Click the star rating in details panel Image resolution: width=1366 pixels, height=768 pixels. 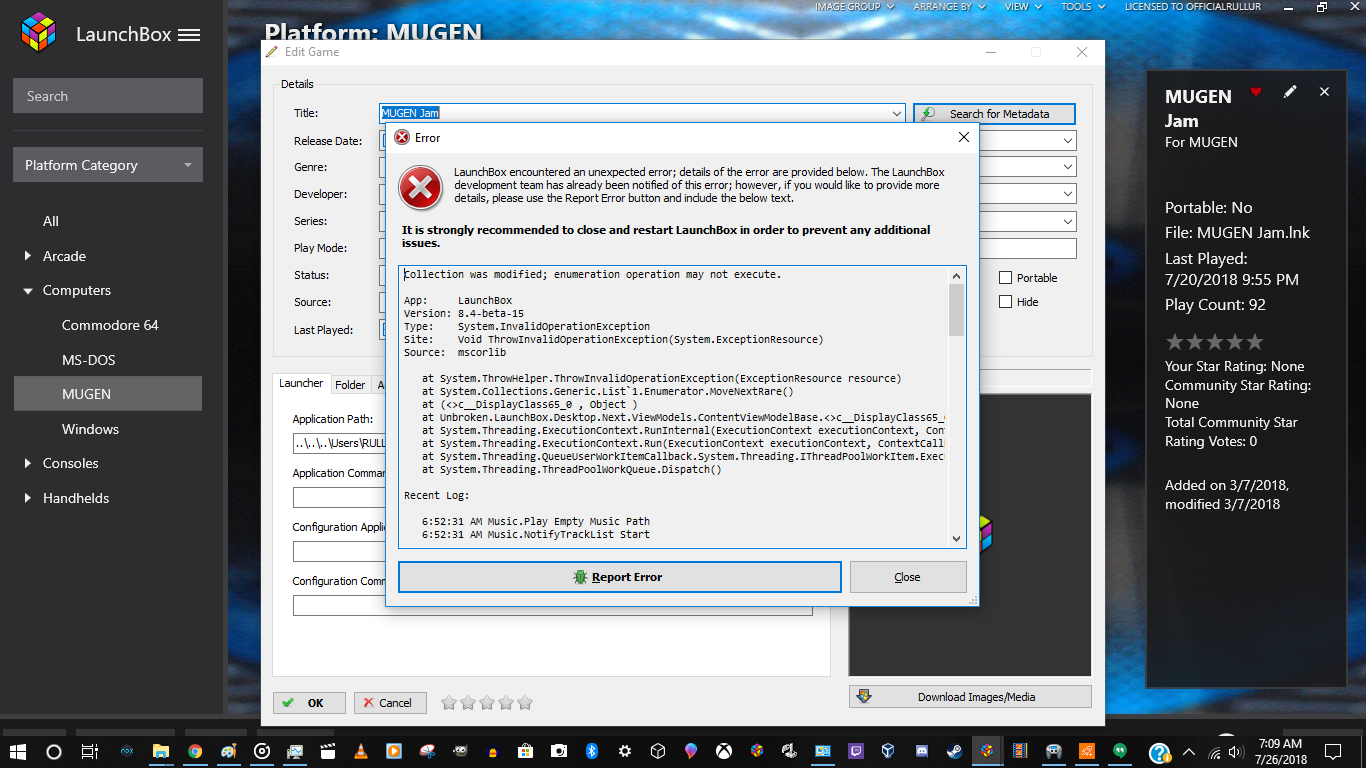(x=1214, y=342)
